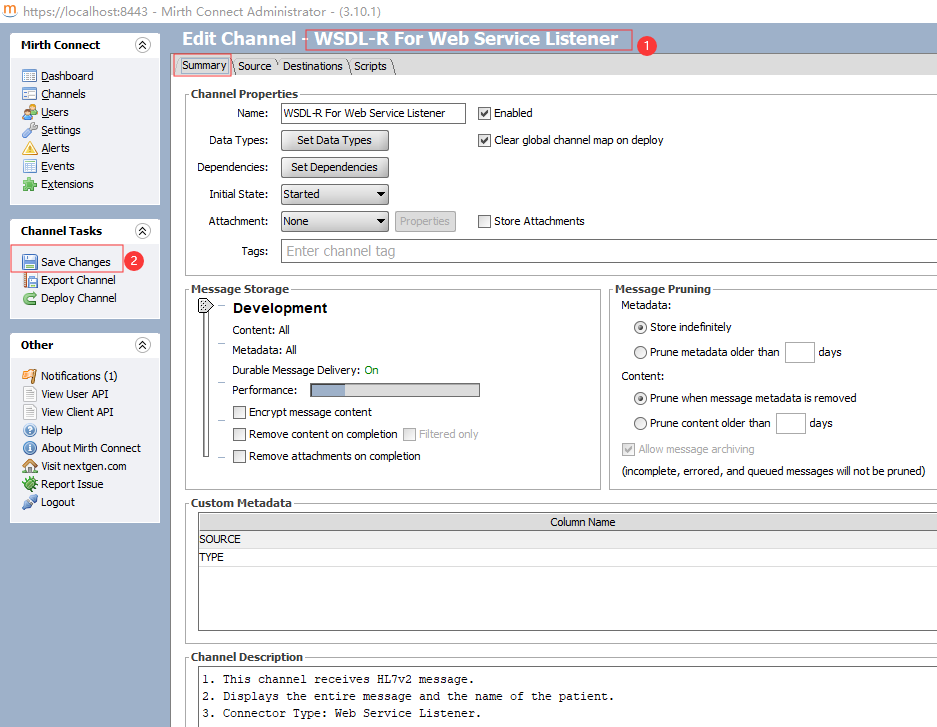Click the channel Name input field
The image size is (937, 727).
click(373, 114)
